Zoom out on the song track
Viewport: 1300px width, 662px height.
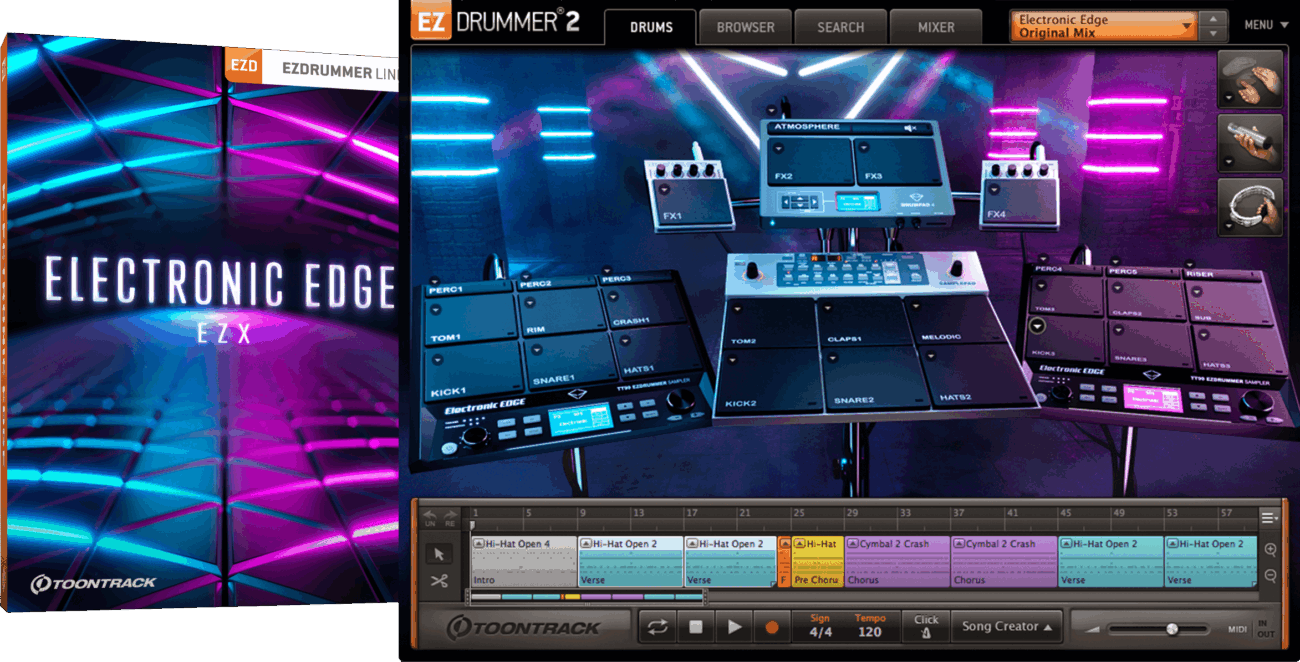(1270, 575)
